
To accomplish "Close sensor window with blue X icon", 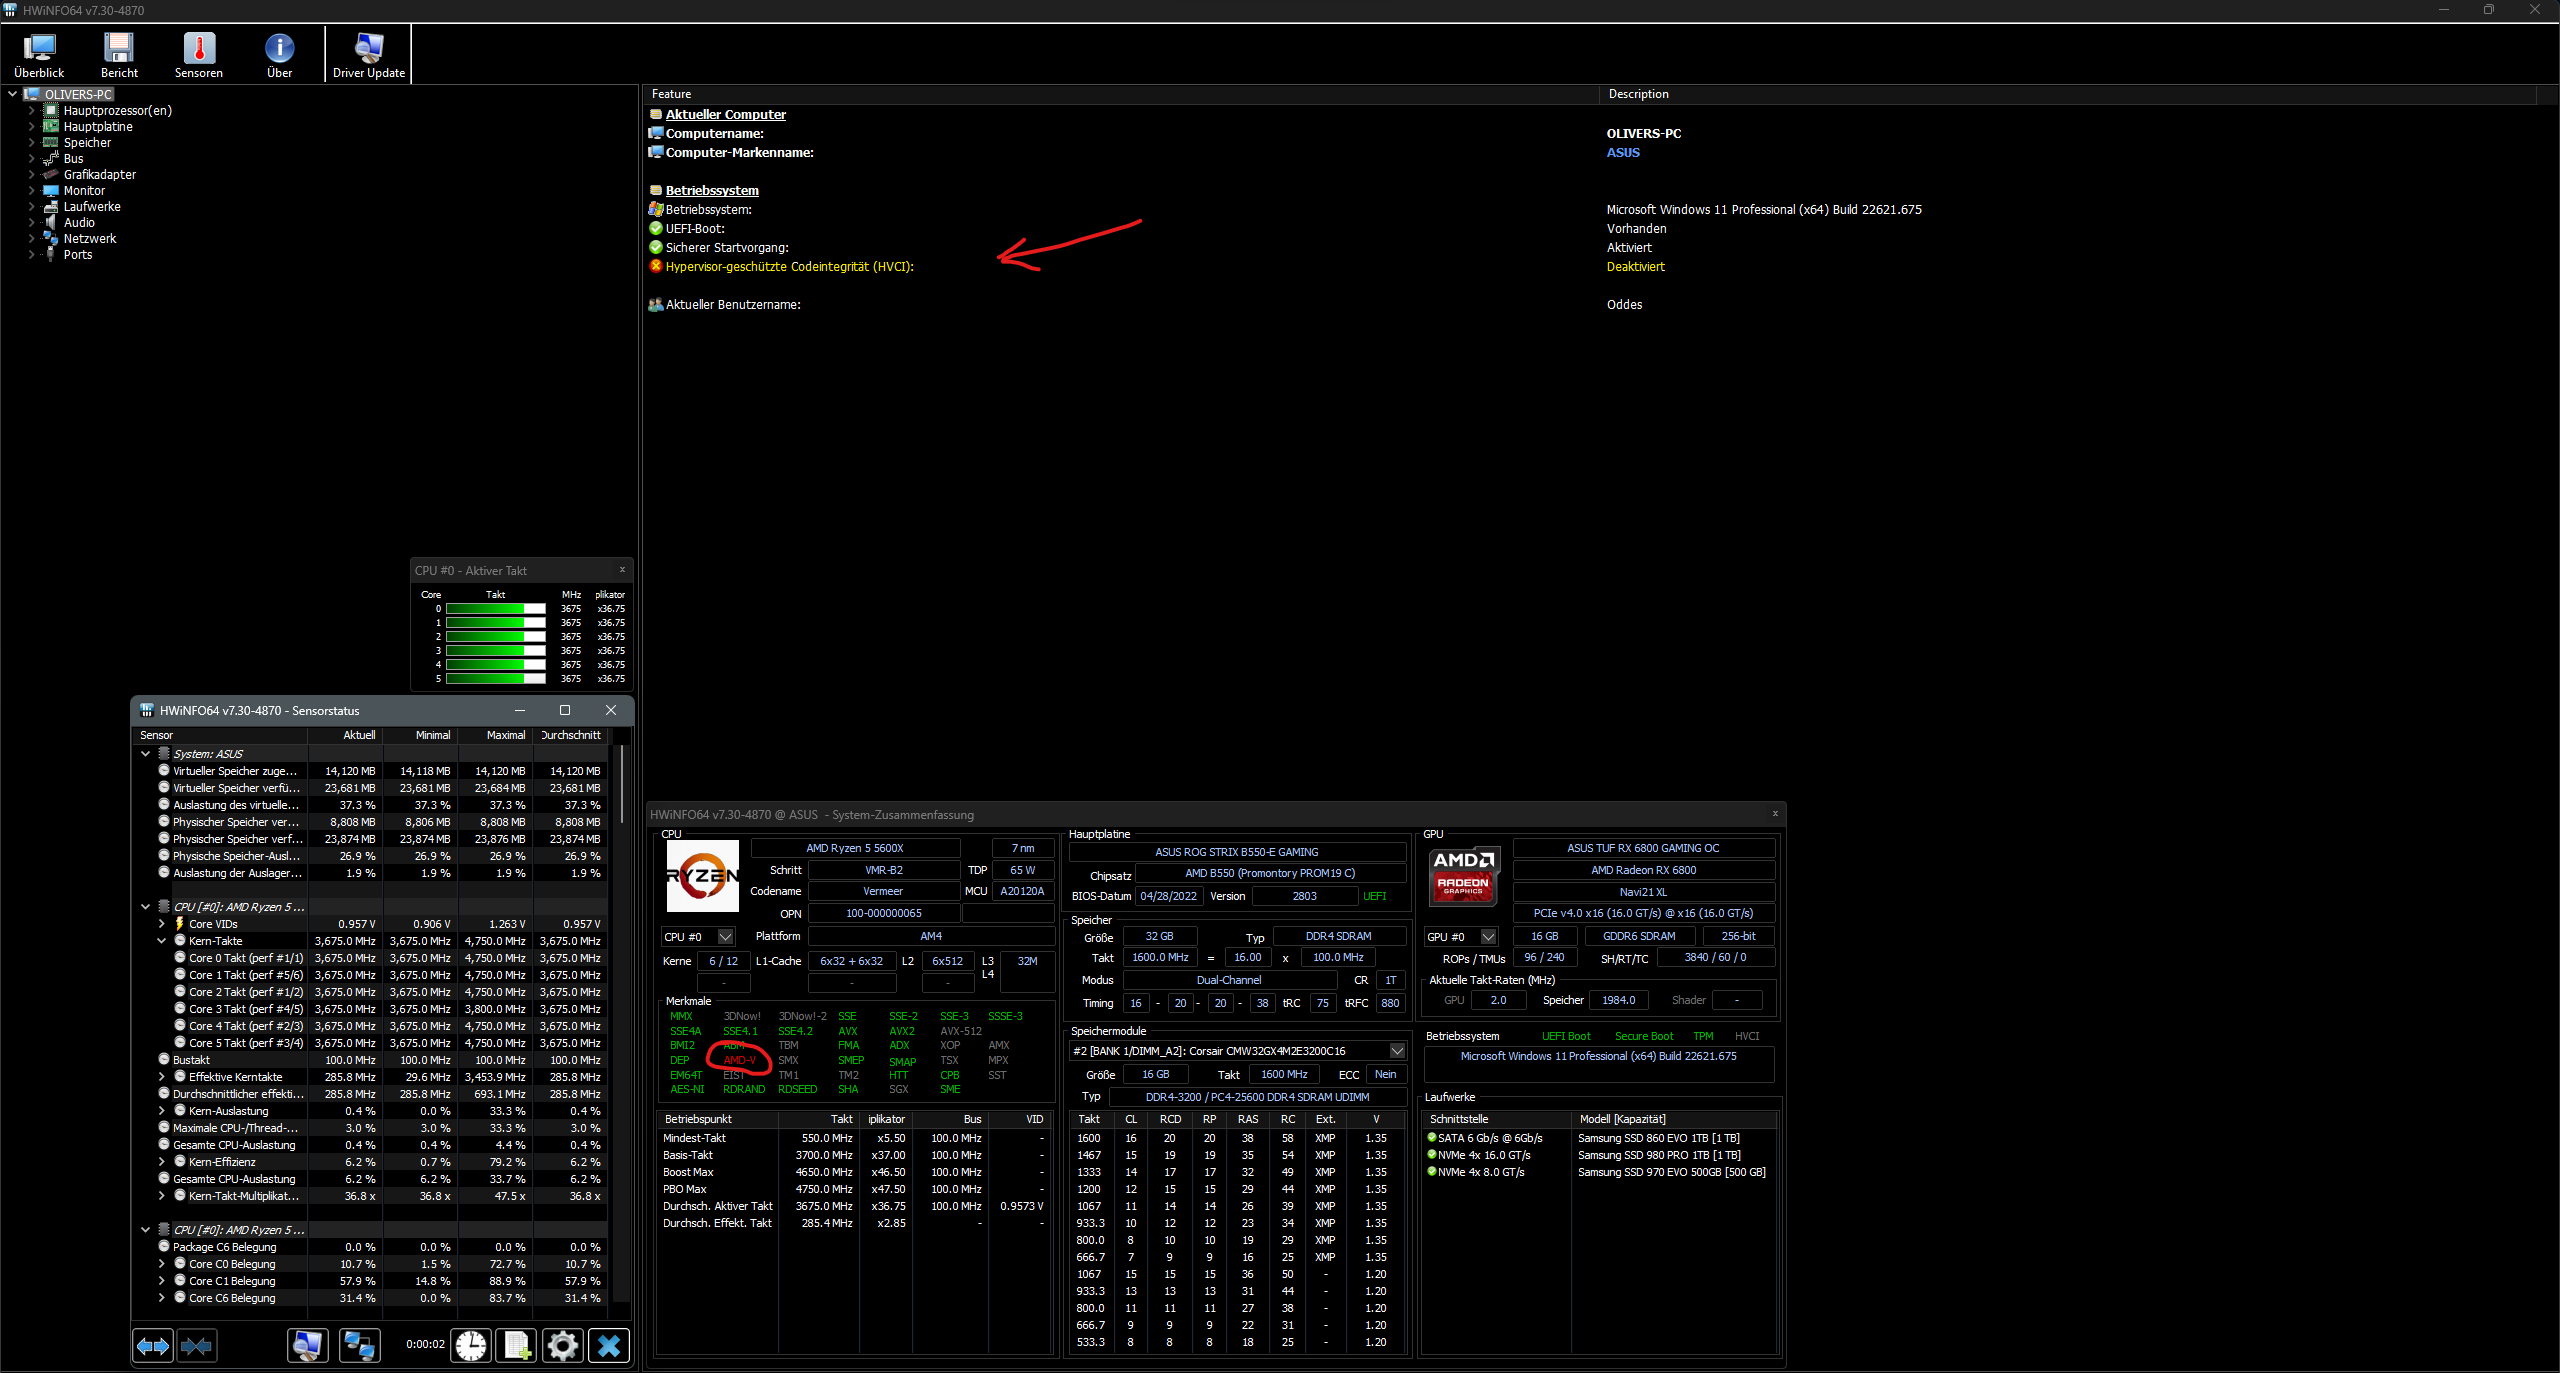I will point(609,1346).
